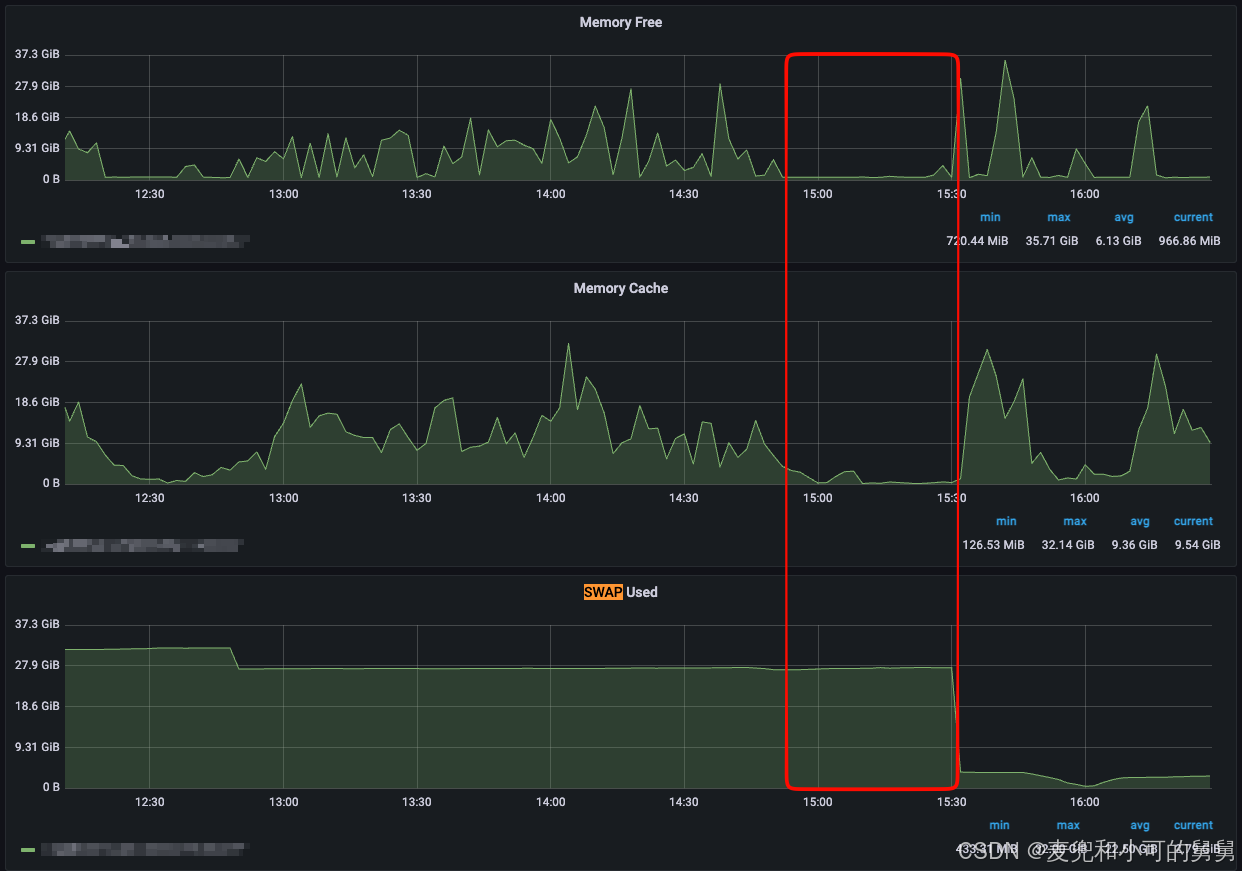Click the 14:00 time label under Memory Free
Image resolution: width=1242 pixels, height=871 pixels.
[x=550, y=194]
